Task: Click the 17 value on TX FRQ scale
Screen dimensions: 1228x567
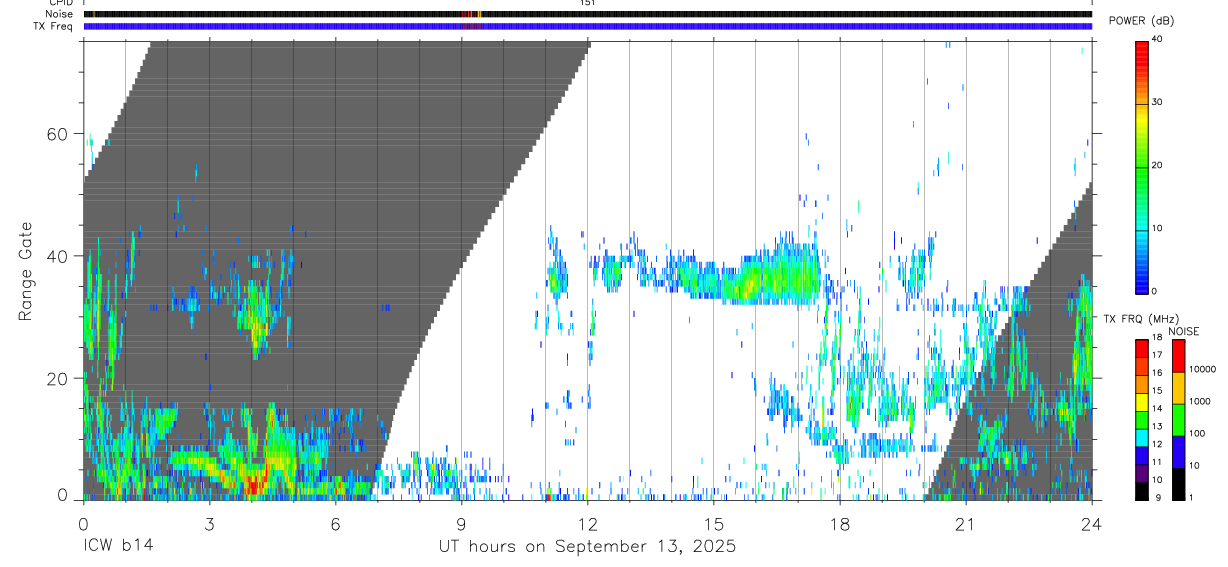Action: pos(1157,355)
